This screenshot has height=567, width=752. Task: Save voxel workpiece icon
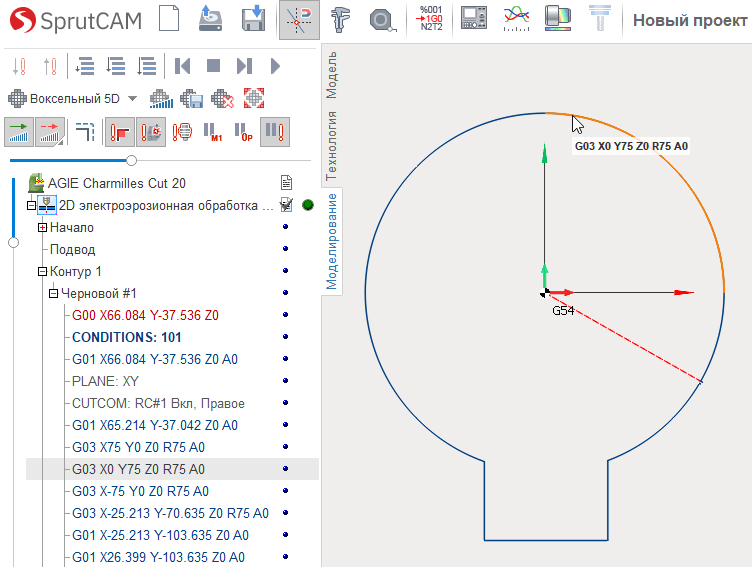tap(192, 99)
